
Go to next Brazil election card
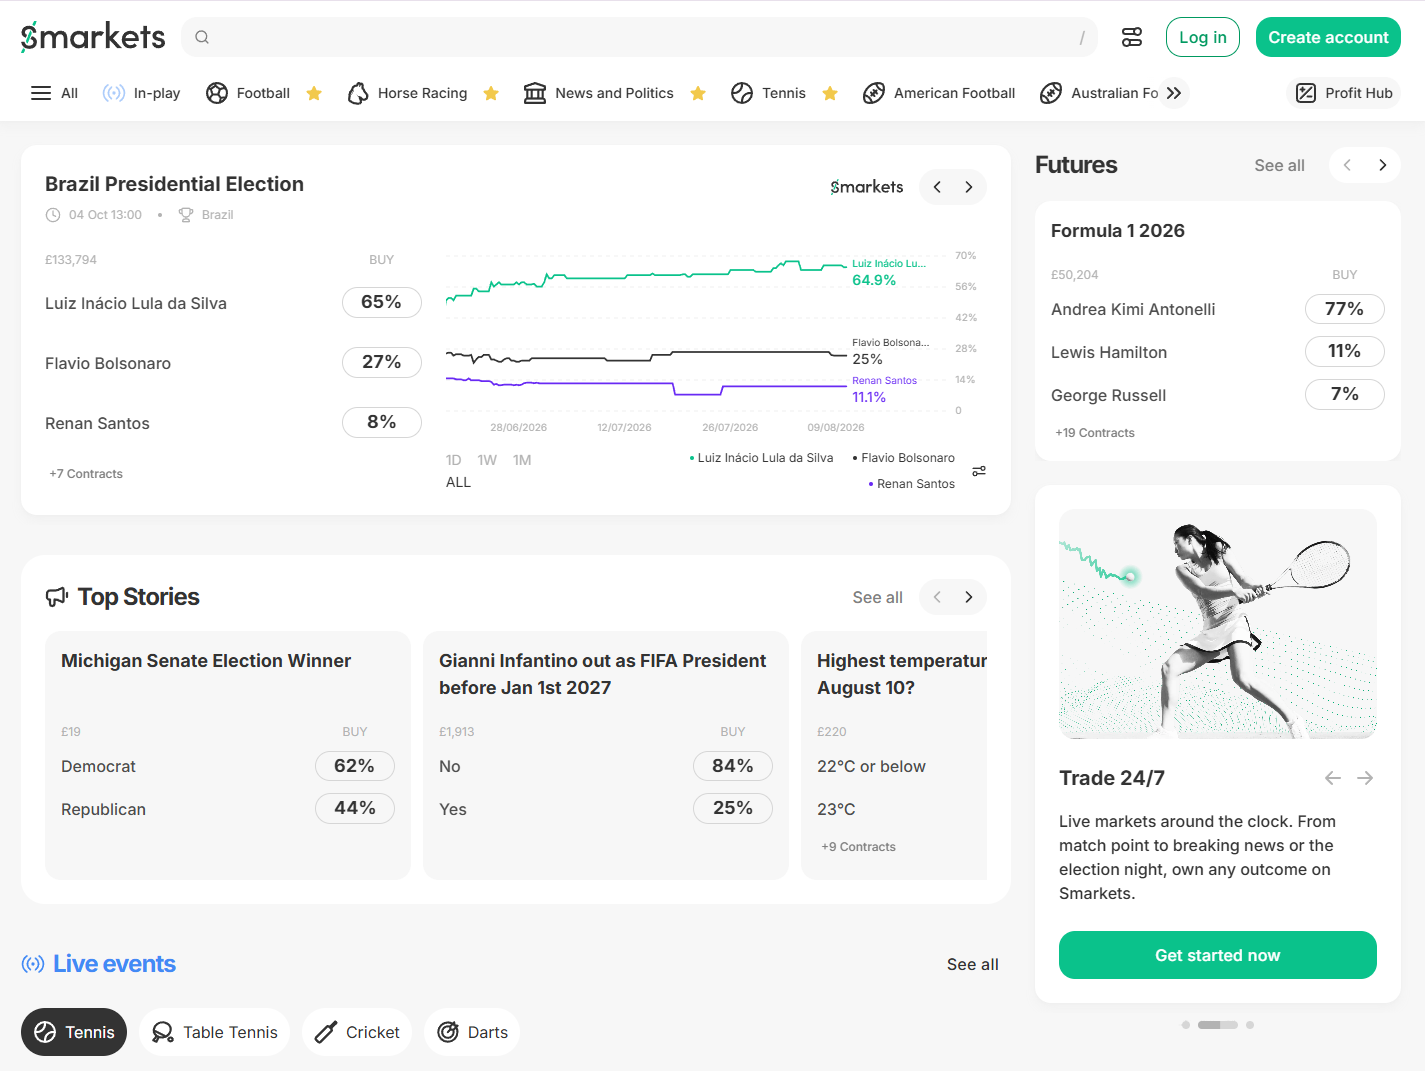click(968, 187)
